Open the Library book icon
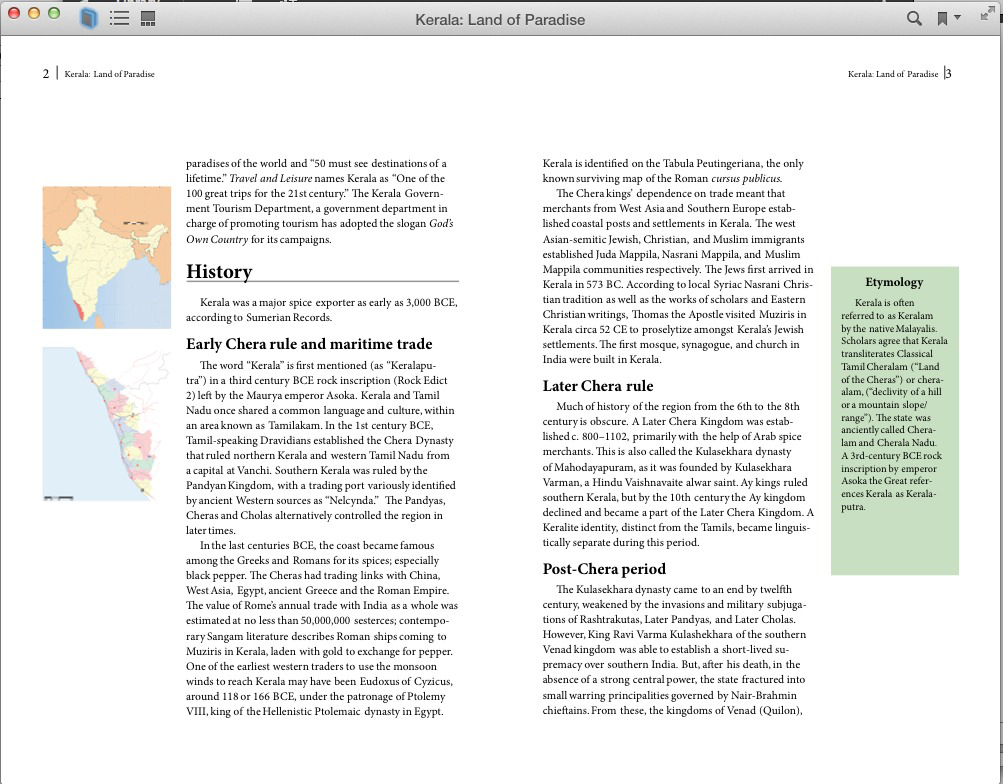The height and width of the screenshot is (784, 1003). click(88, 18)
